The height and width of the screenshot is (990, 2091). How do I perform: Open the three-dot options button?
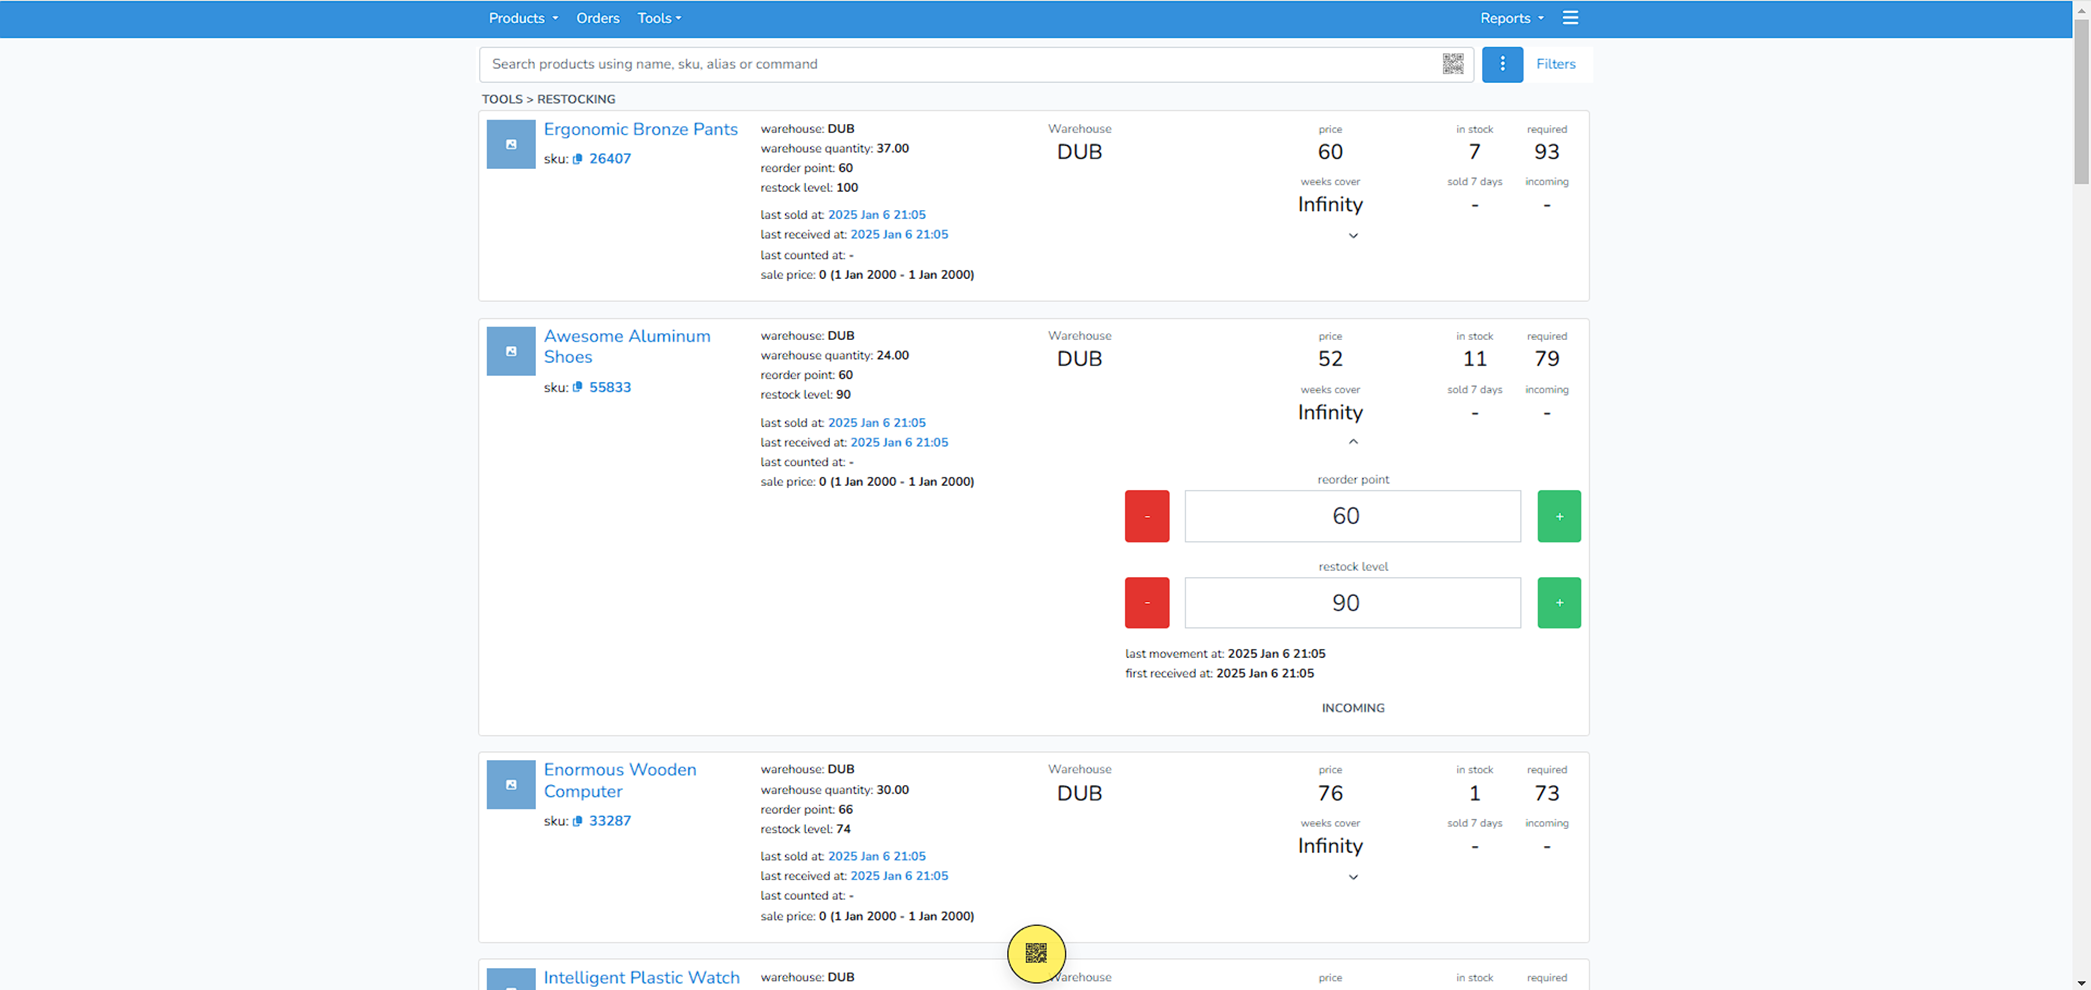[x=1501, y=64]
